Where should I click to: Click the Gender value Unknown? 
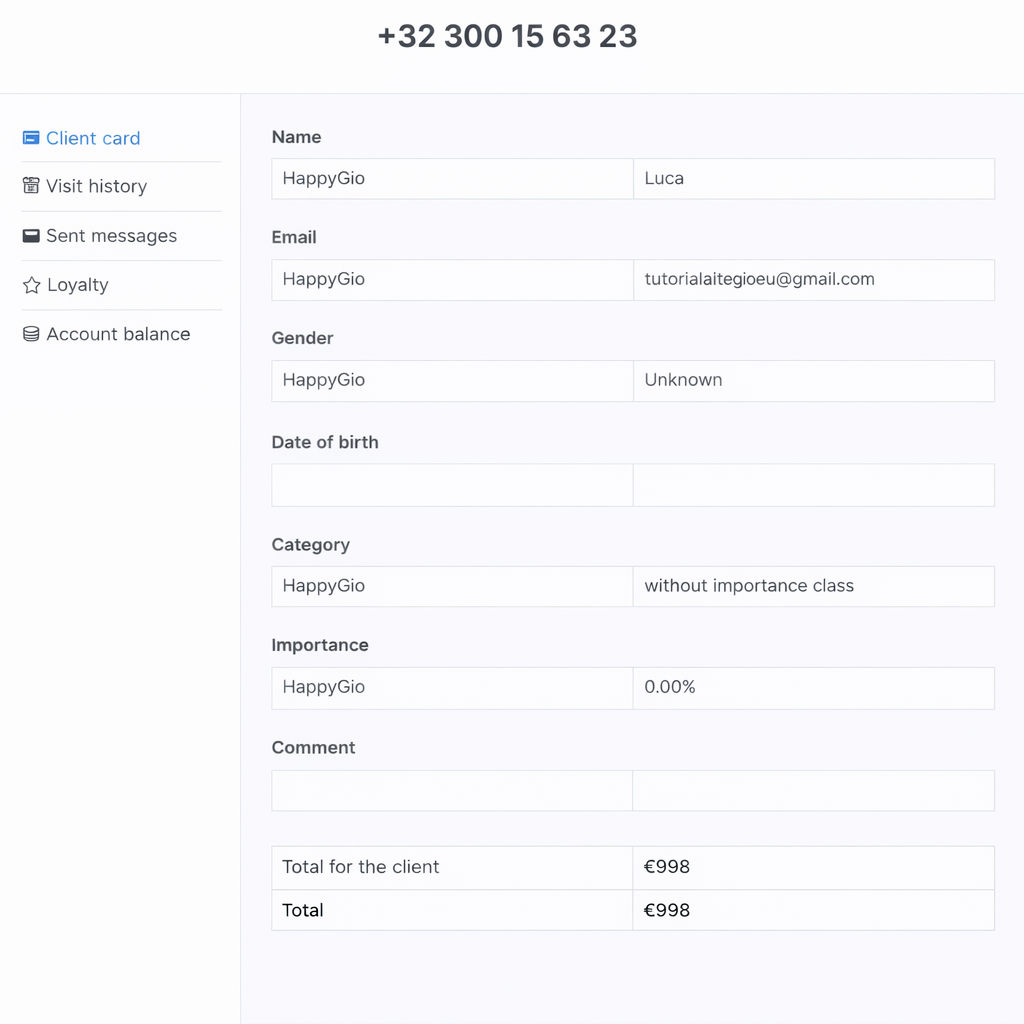(683, 380)
